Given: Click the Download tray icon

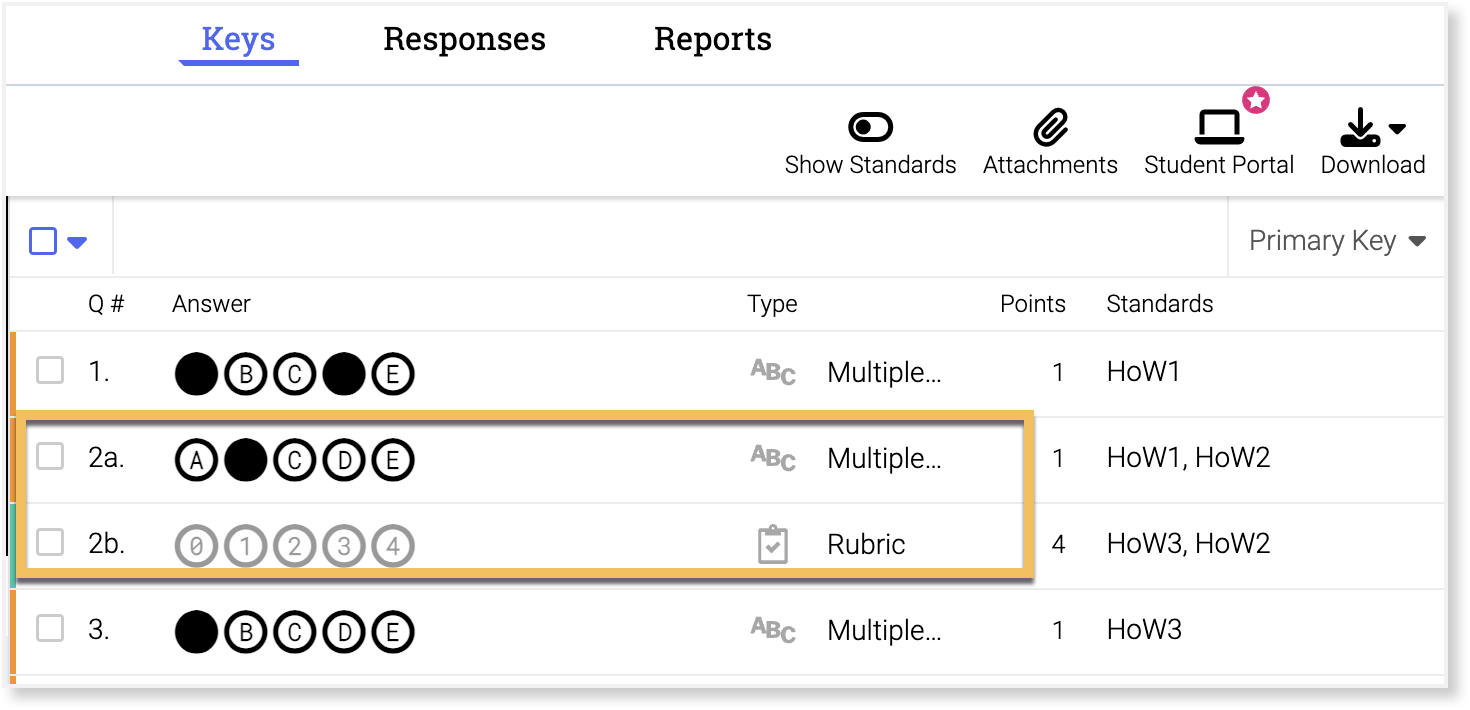Looking at the screenshot, I should click(1359, 128).
